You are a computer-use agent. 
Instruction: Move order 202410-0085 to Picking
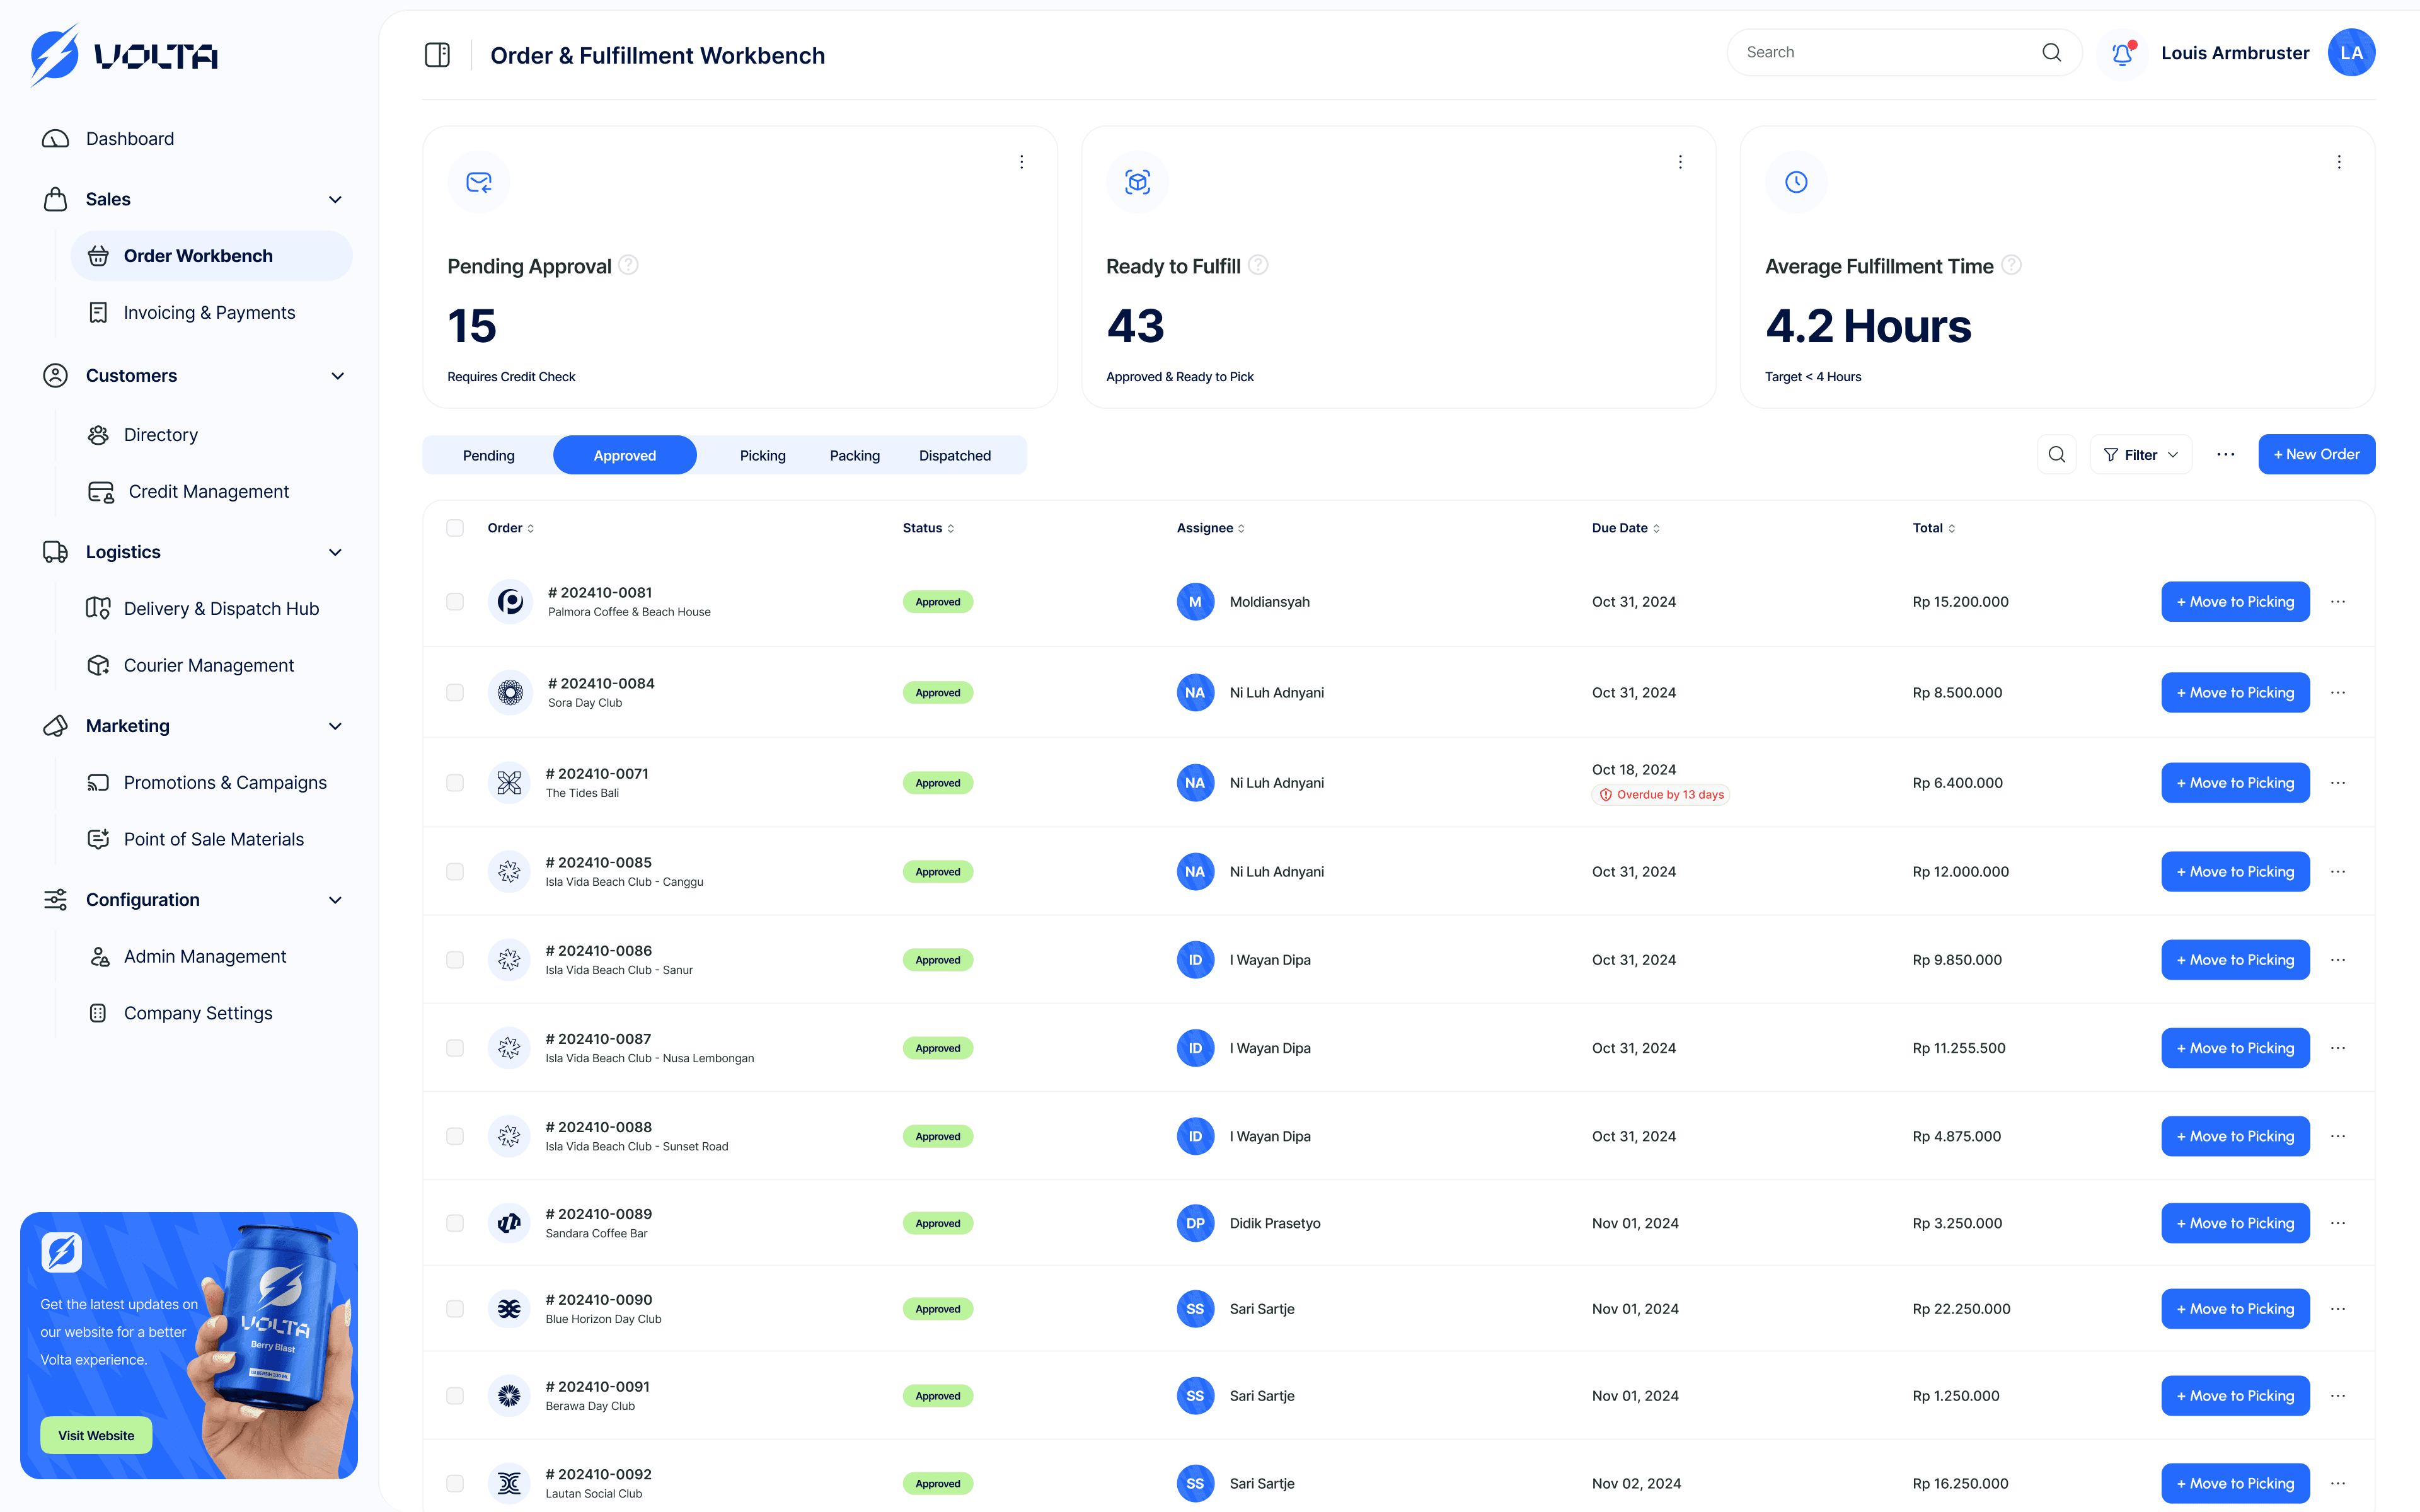click(2235, 872)
